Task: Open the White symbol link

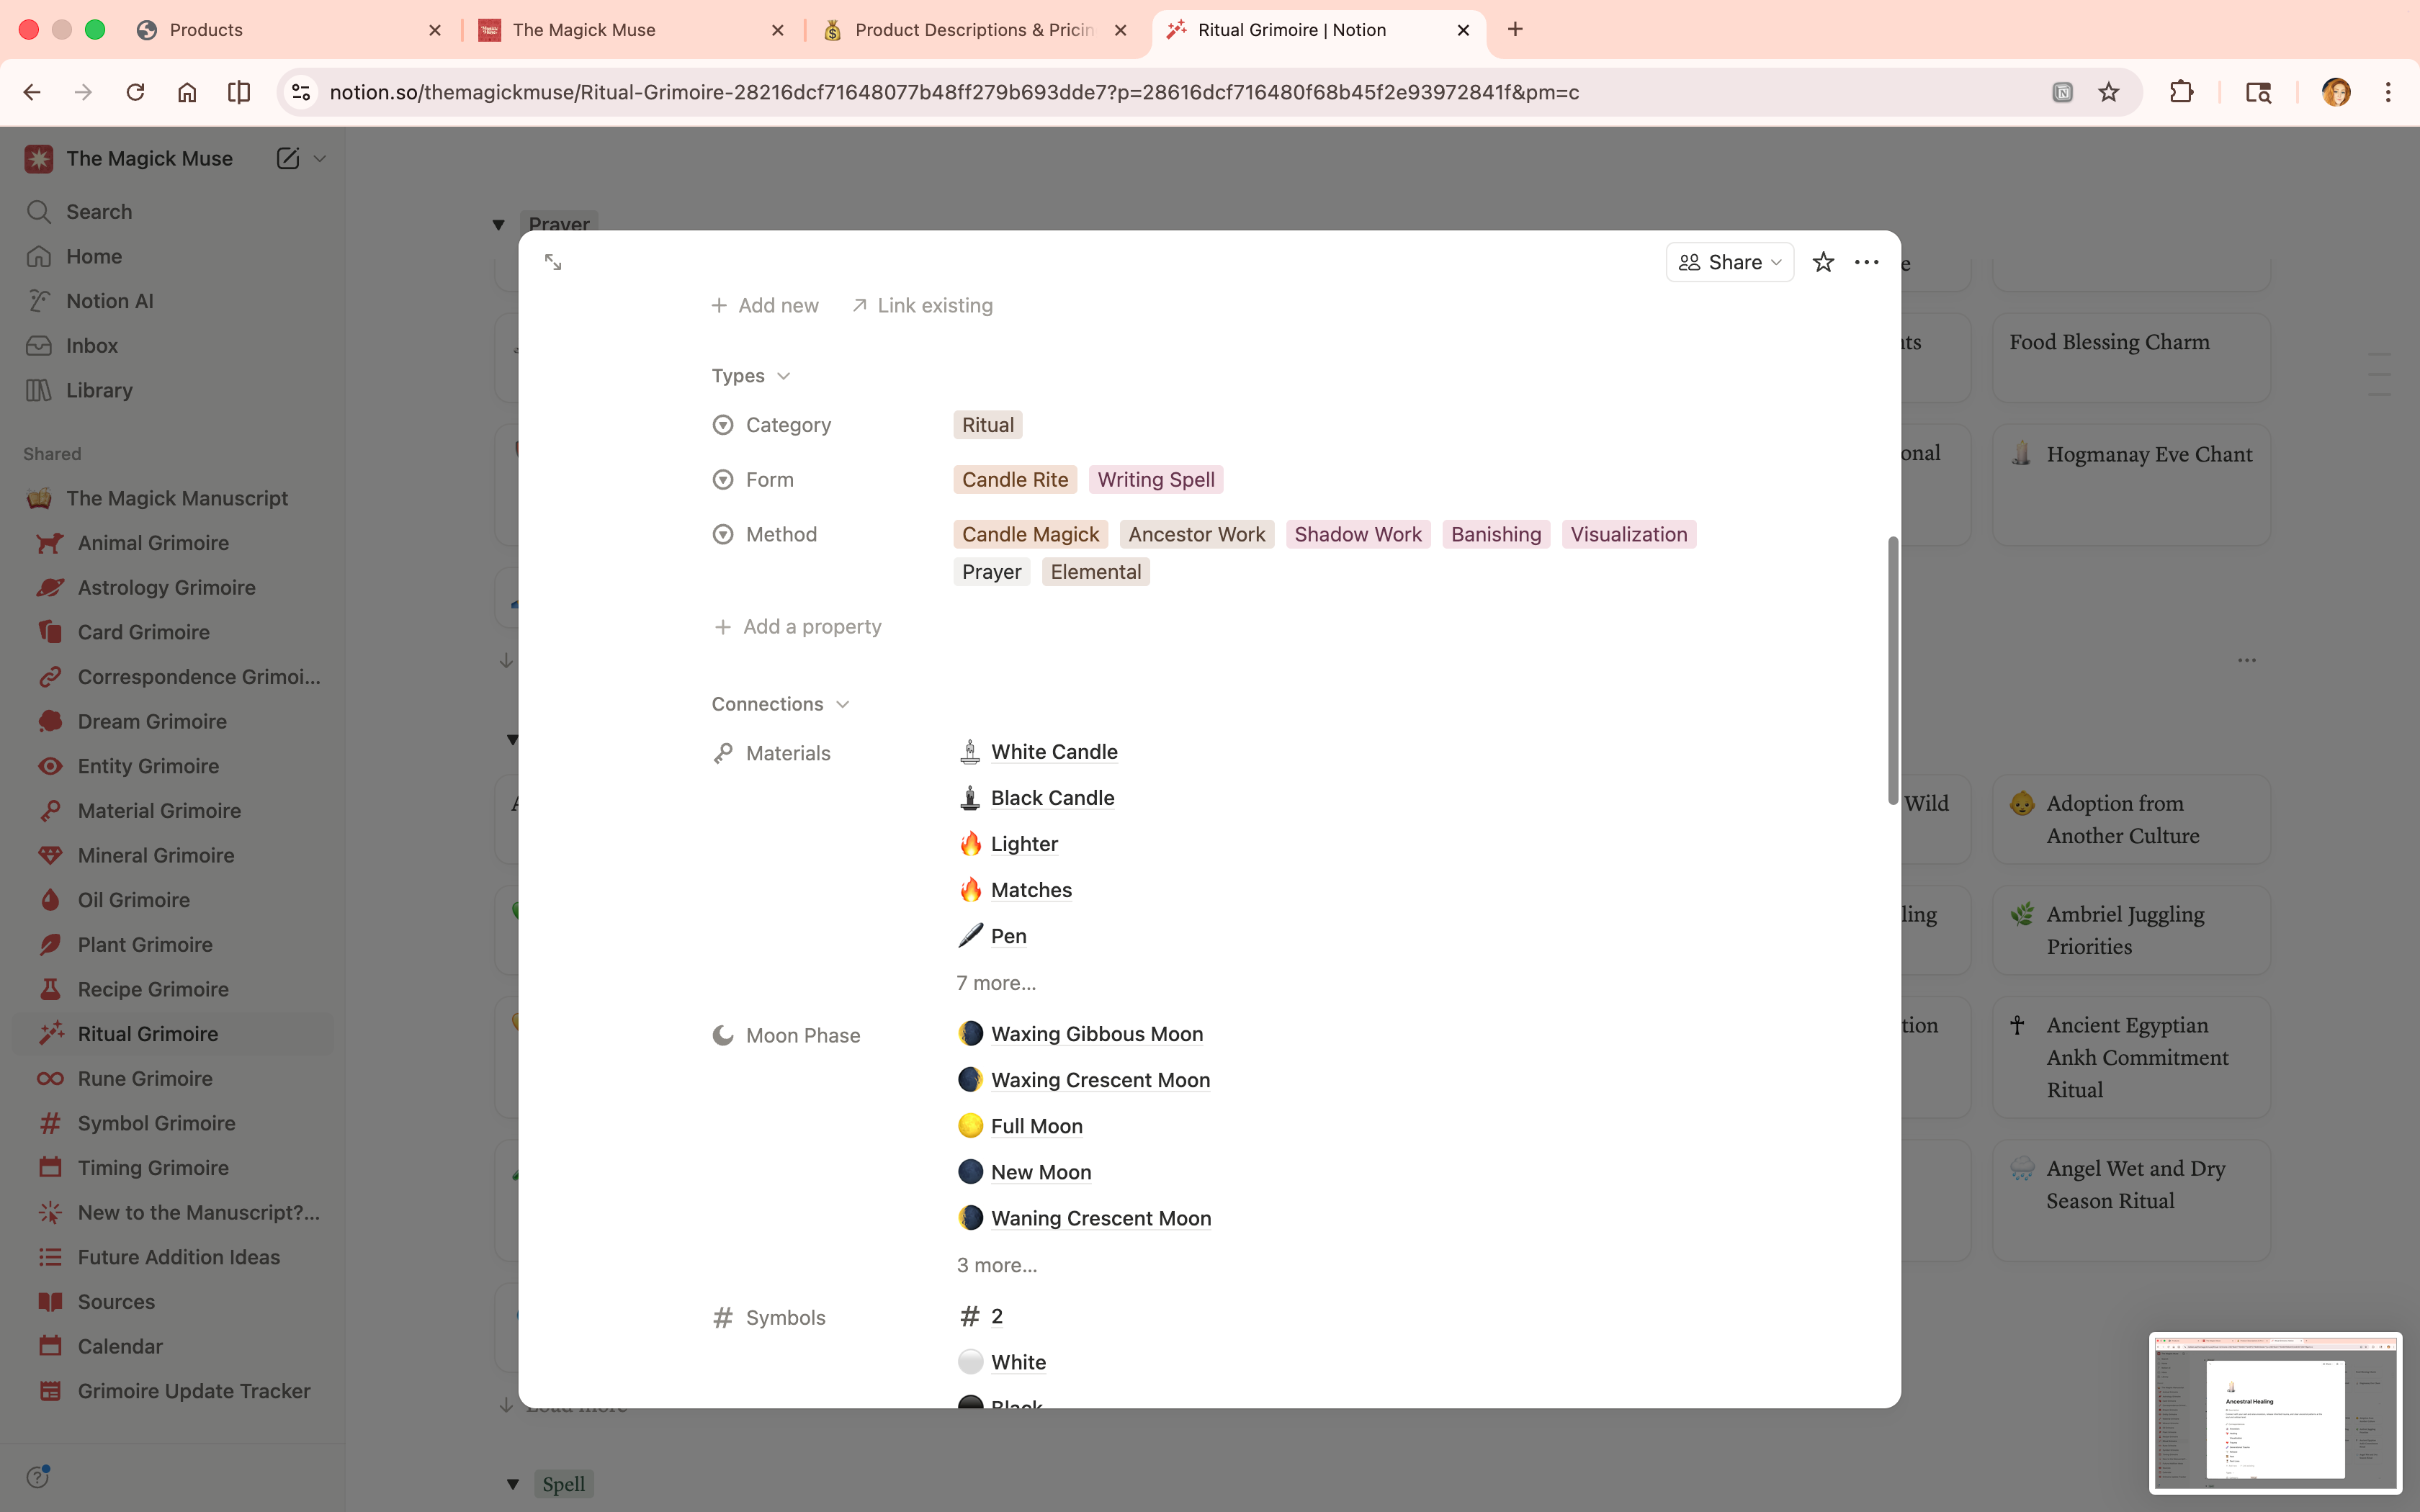Action: [1018, 1362]
